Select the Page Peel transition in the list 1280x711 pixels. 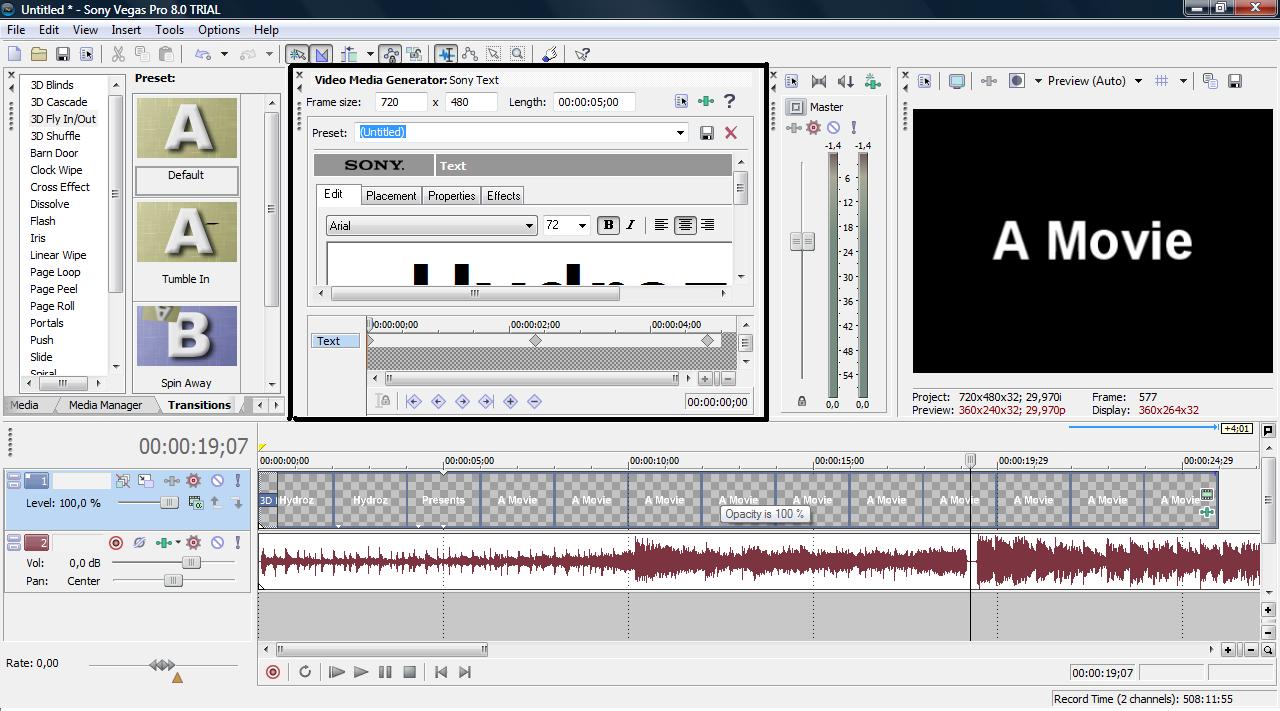coord(53,289)
